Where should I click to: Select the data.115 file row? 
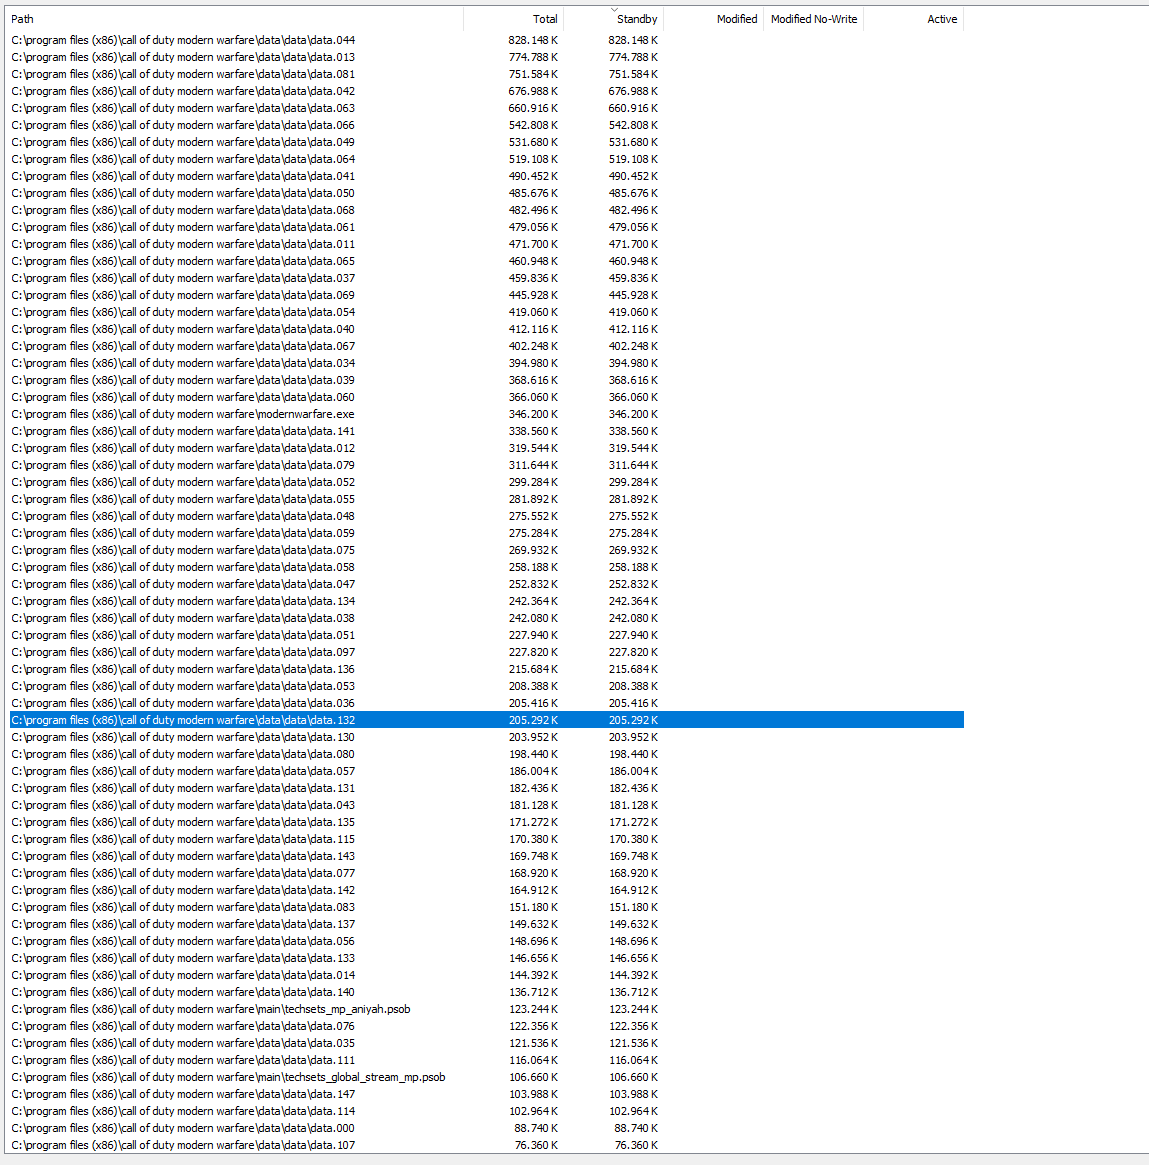[487, 840]
